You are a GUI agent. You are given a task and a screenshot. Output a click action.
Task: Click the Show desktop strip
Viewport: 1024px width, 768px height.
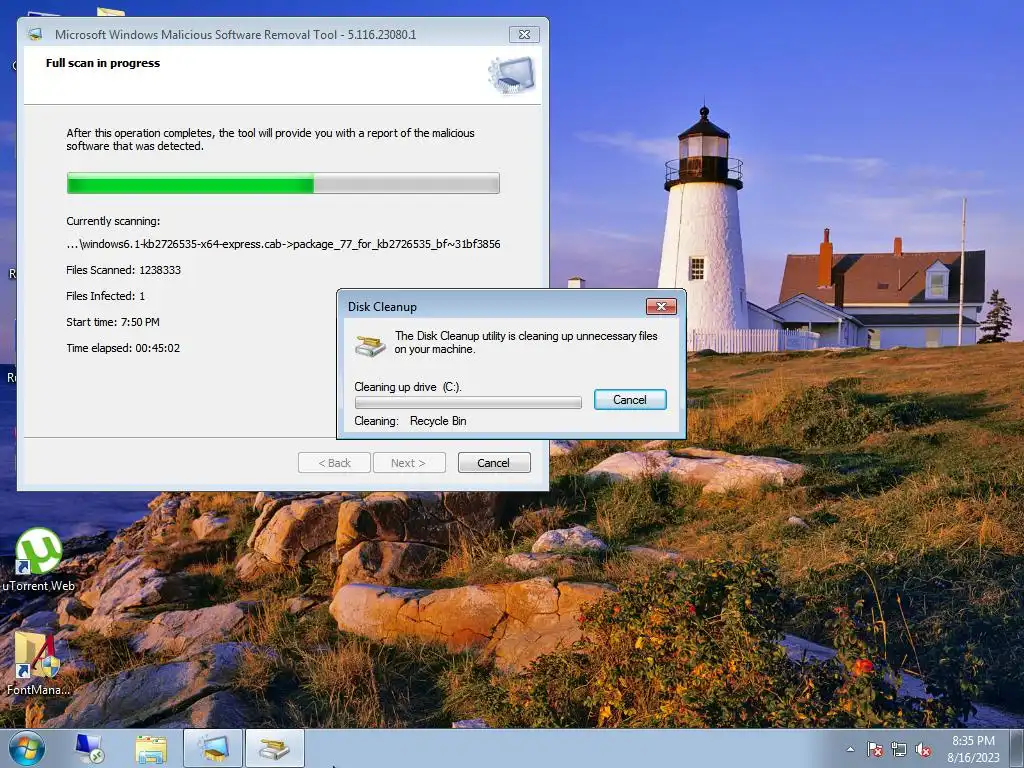coord(1017,748)
